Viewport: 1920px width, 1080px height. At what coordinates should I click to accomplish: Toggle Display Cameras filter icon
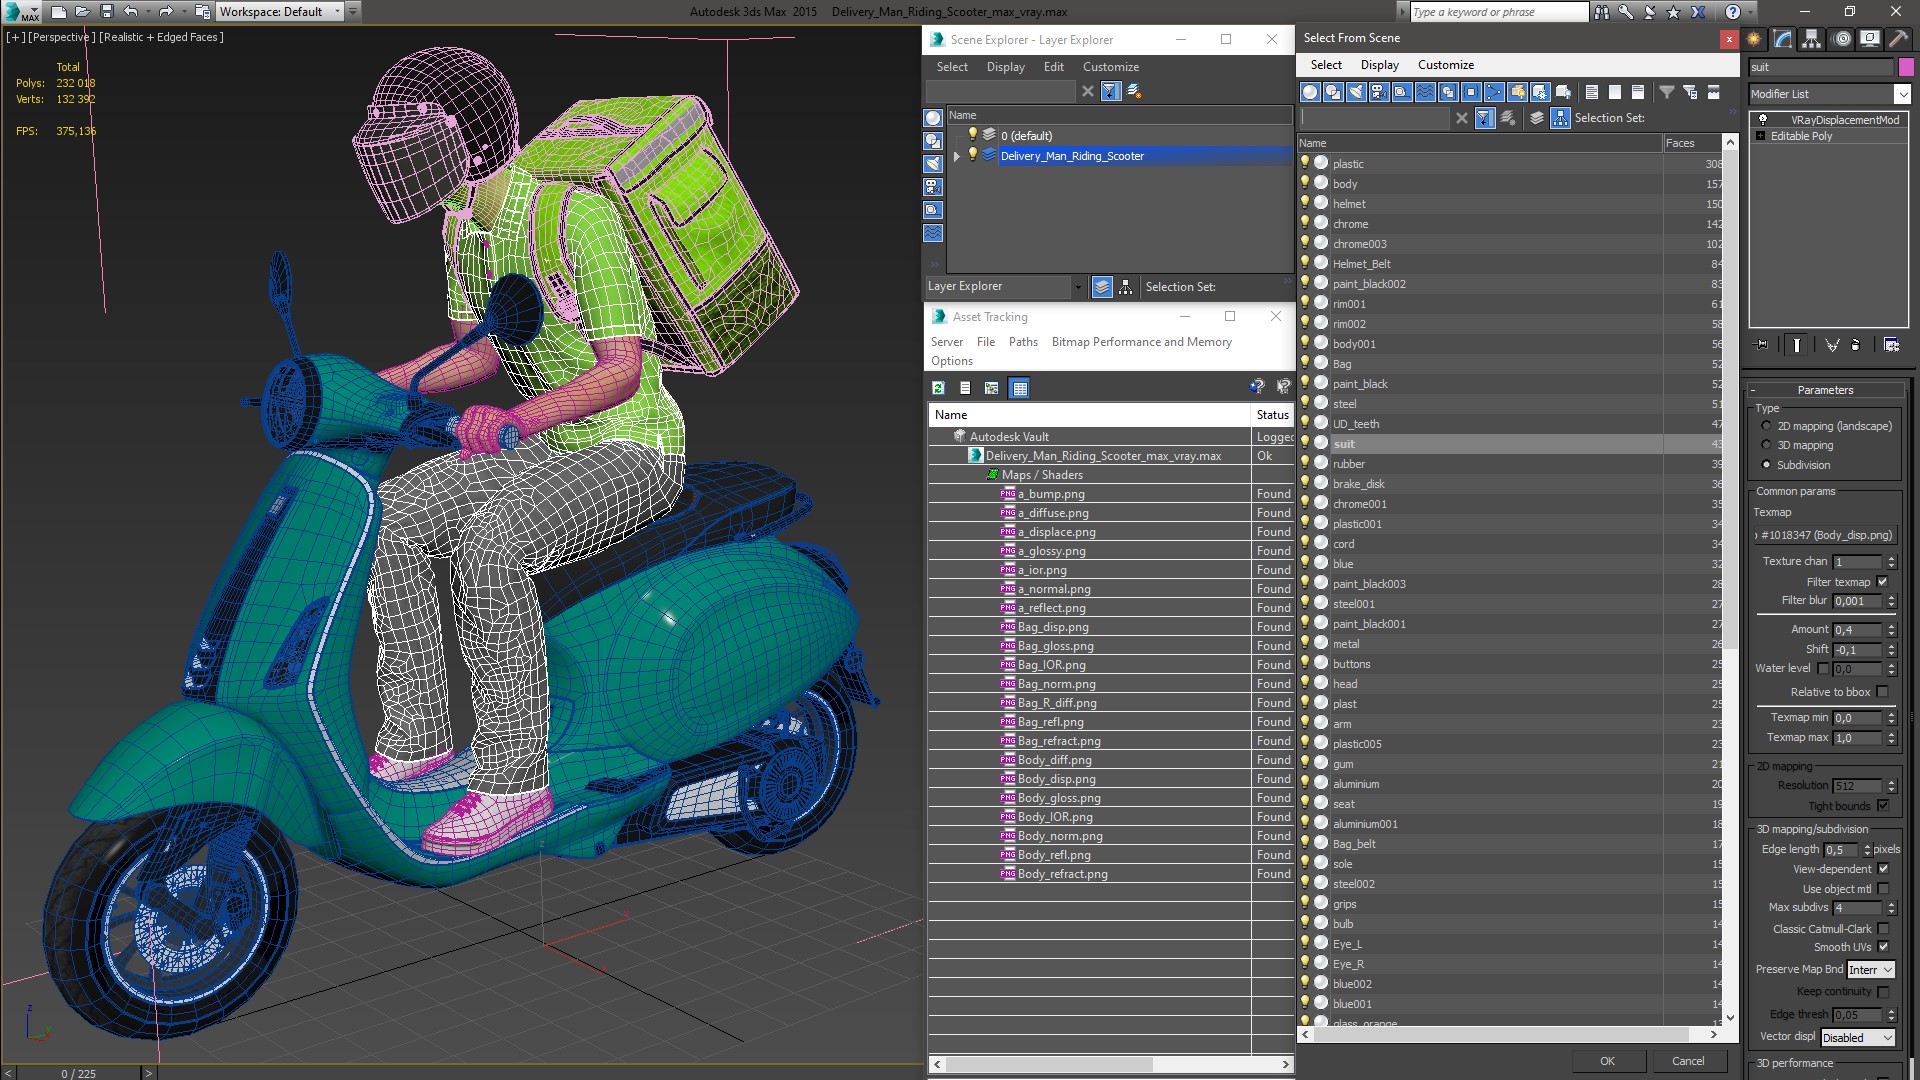point(1379,92)
